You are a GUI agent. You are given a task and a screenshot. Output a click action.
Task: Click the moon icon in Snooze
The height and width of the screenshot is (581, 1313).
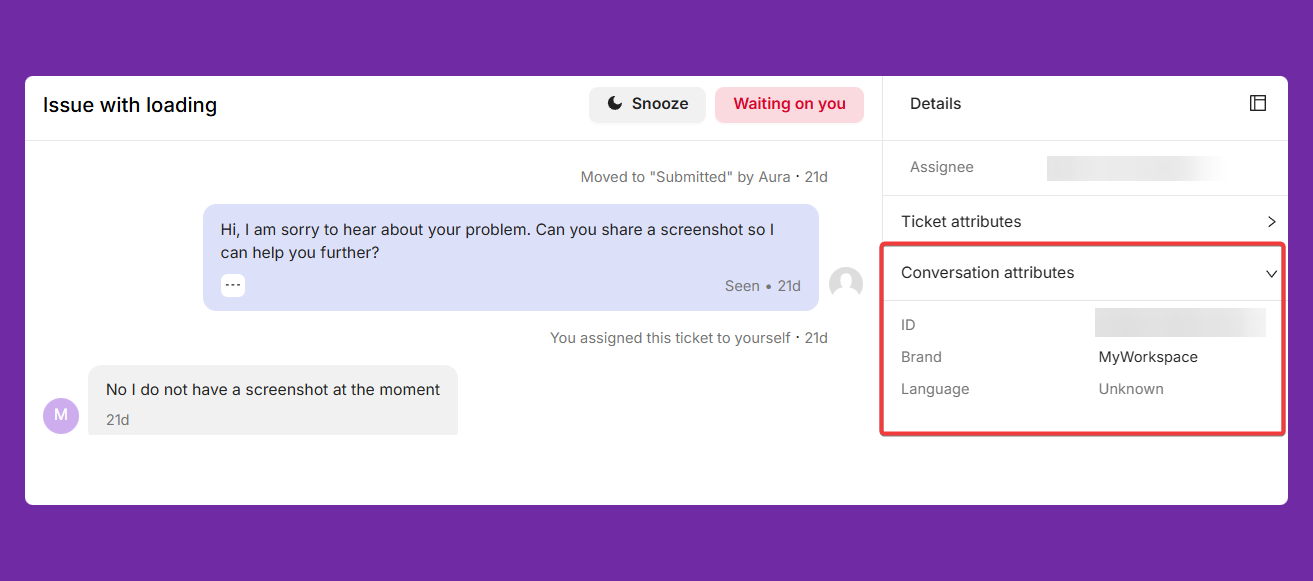615,103
